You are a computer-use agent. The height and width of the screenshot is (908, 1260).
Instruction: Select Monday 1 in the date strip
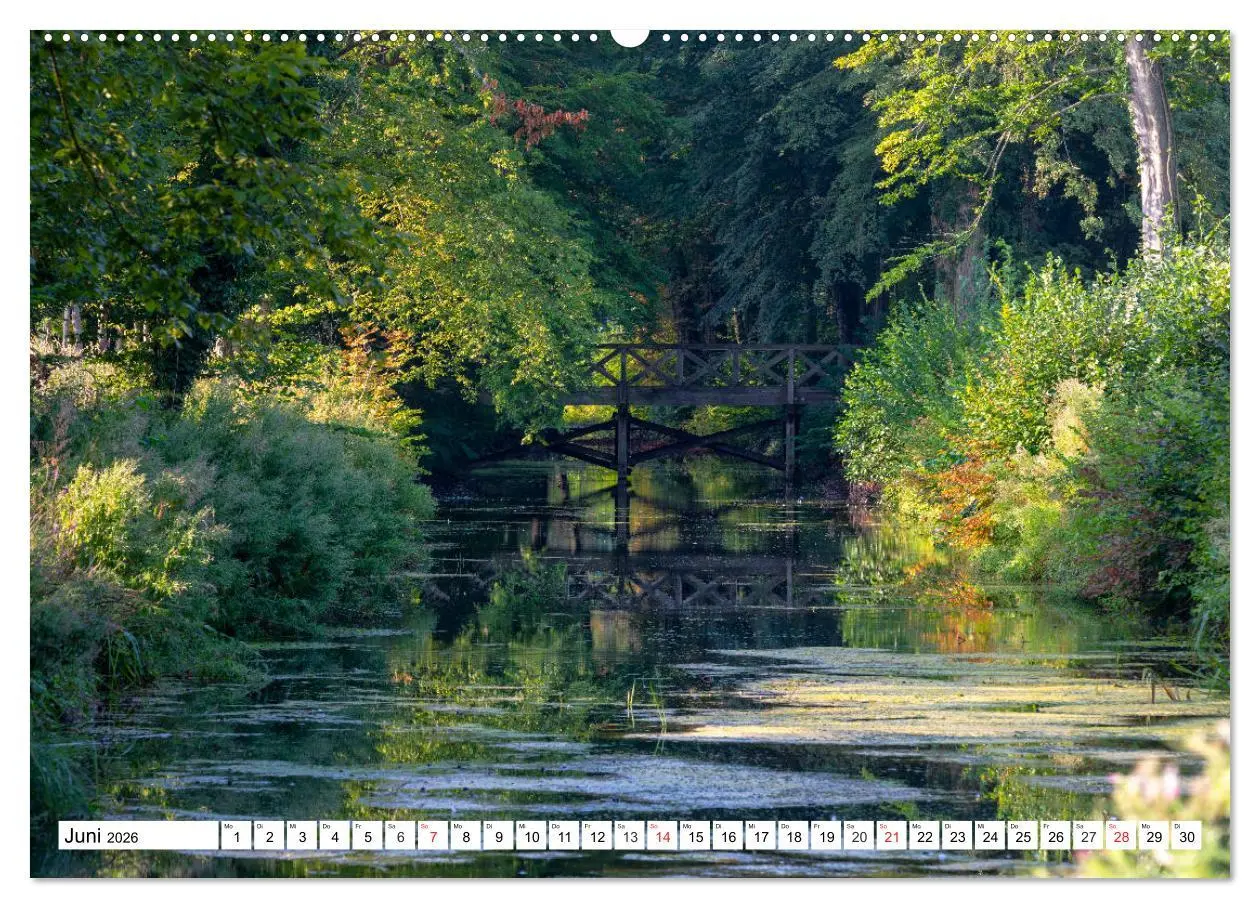(x=236, y=836)
